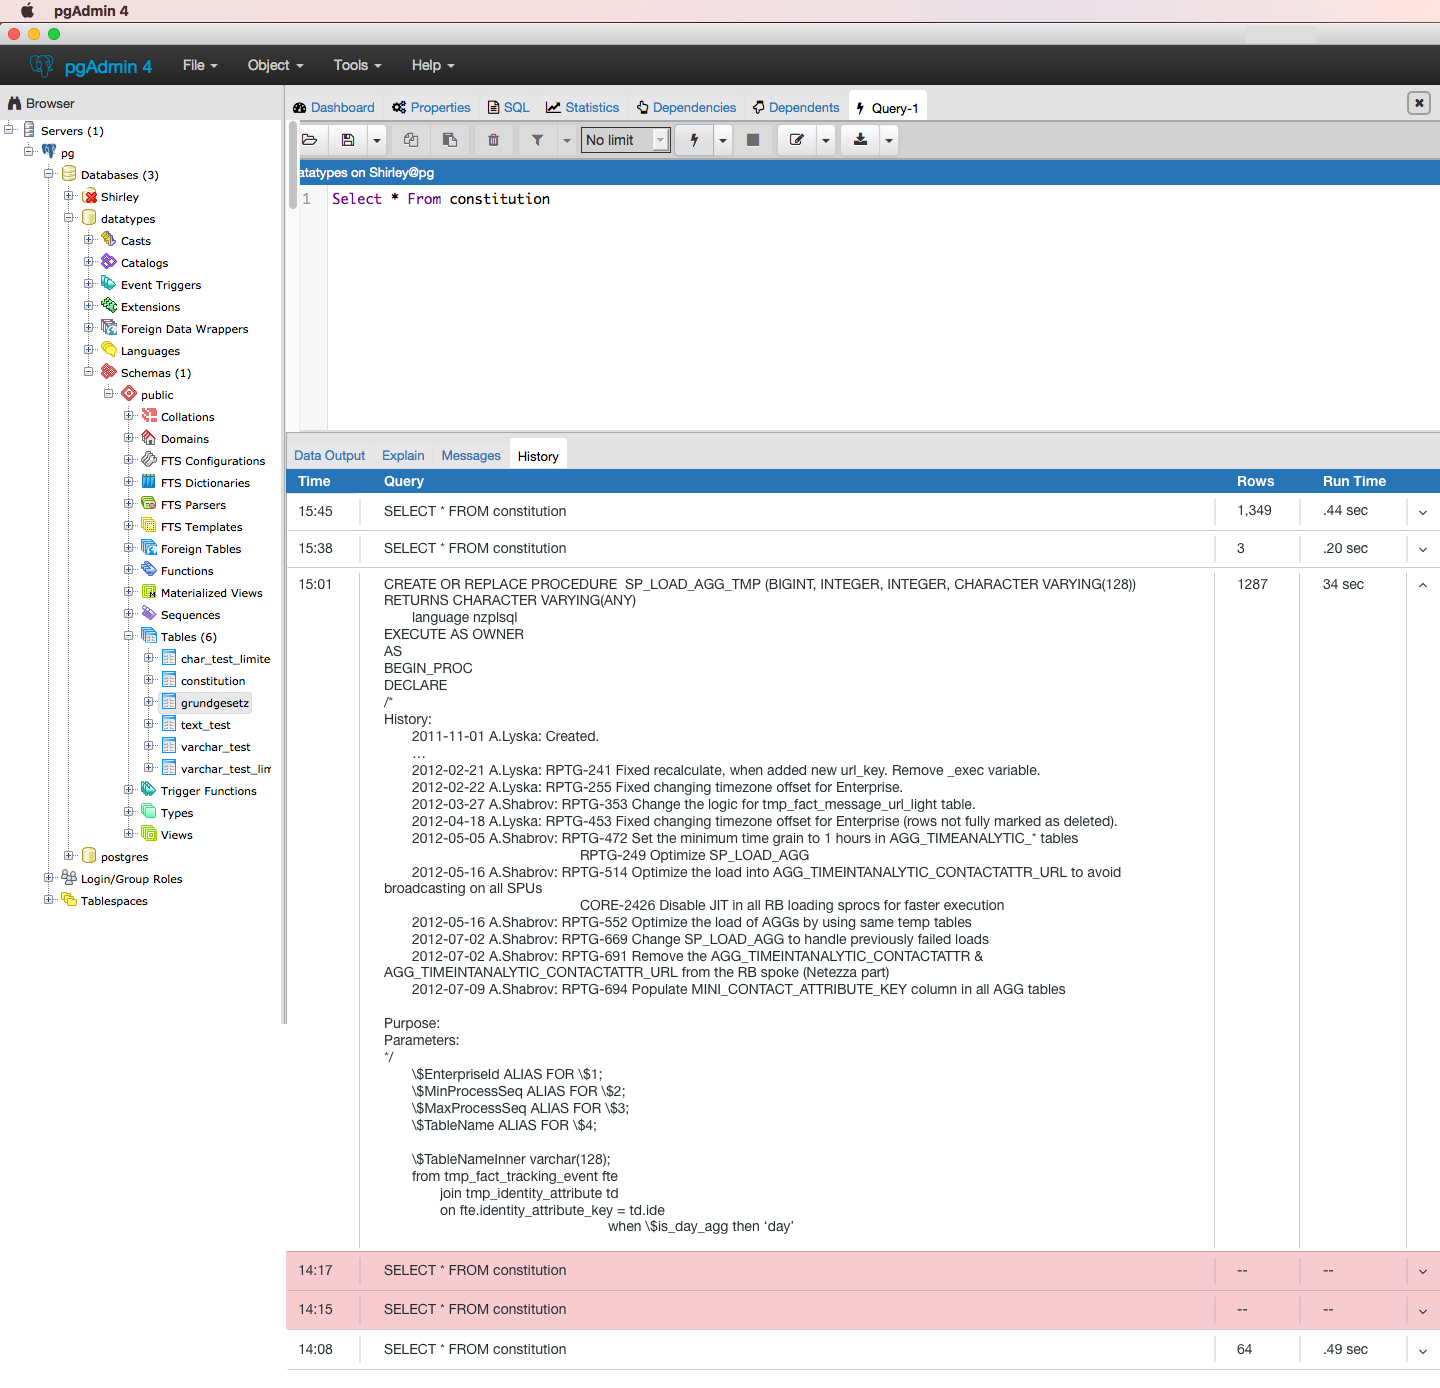Open the Statistics tab
The image size is (1440, 1388).
(x=591, y=108)
